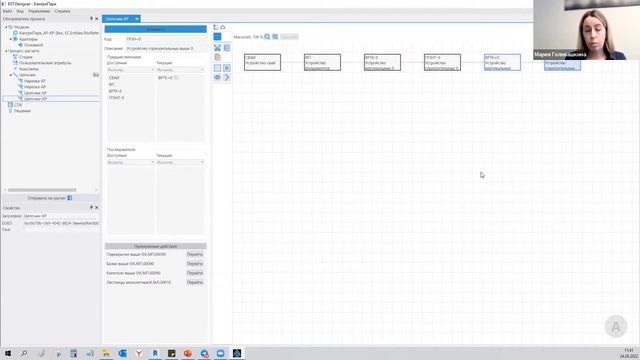Click Перейти for Перекрытия action row

click(195, 254)
